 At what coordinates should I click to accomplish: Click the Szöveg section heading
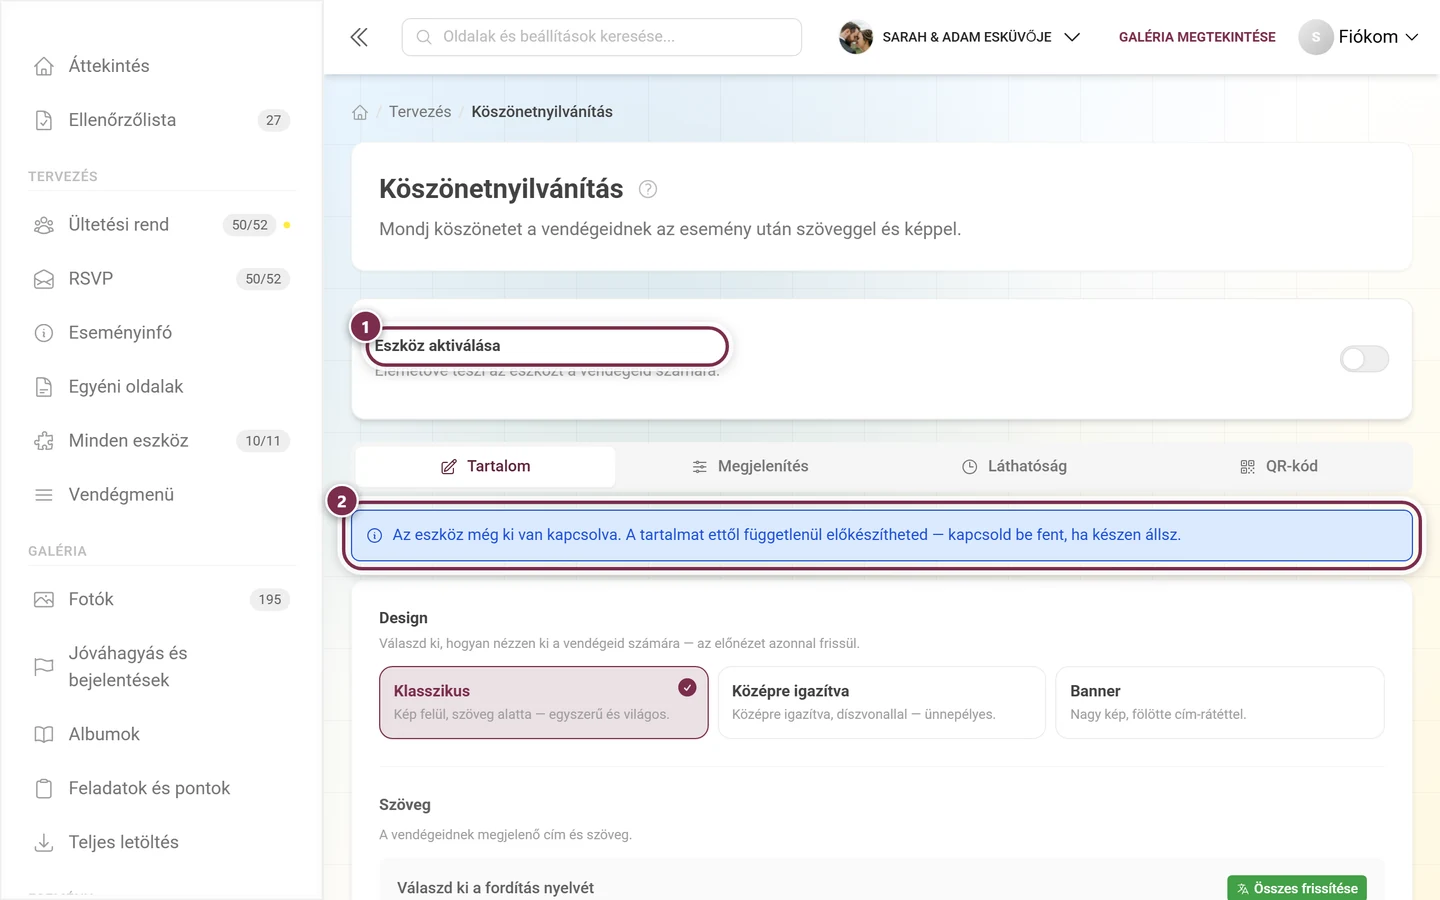pyautogui.click(x=405, y=805)
